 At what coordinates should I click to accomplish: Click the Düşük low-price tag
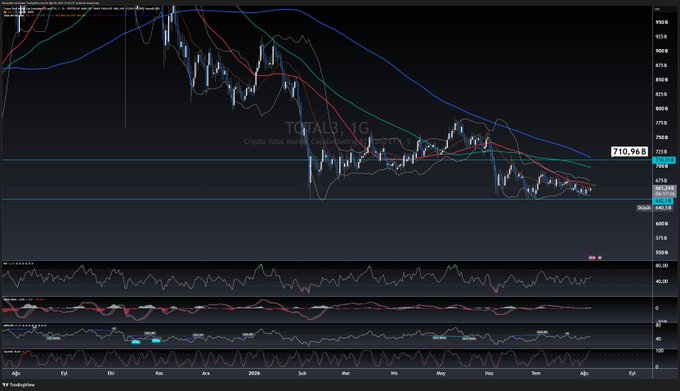point(644,208)
